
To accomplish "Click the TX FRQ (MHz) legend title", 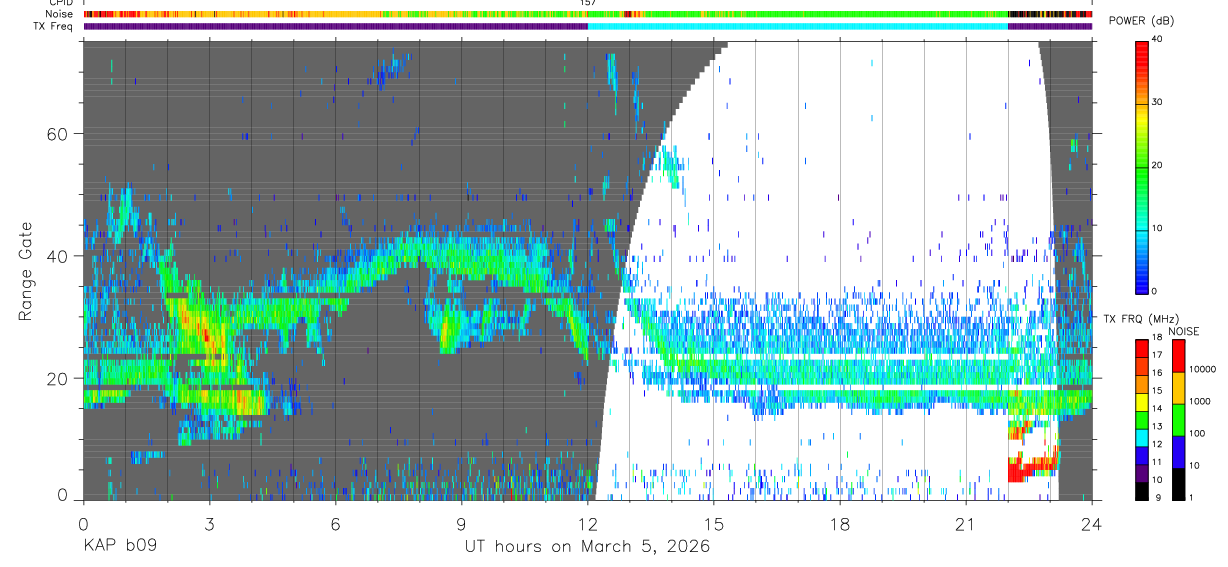I will click(1139, 319).
